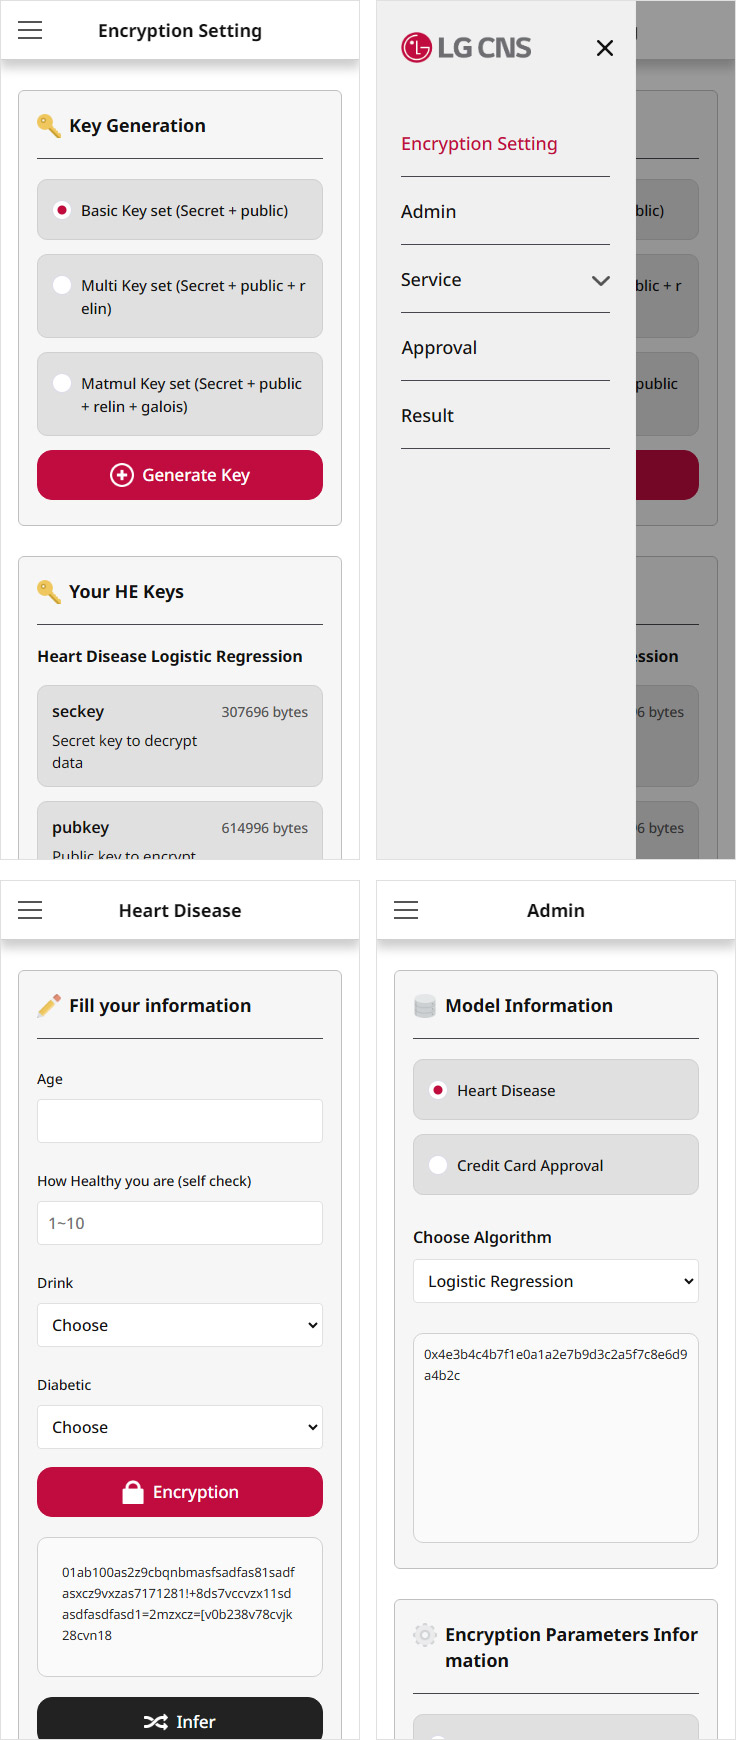Click the pencil icon beside Fill your information
736x1740 pixels.
[49, 1006]
